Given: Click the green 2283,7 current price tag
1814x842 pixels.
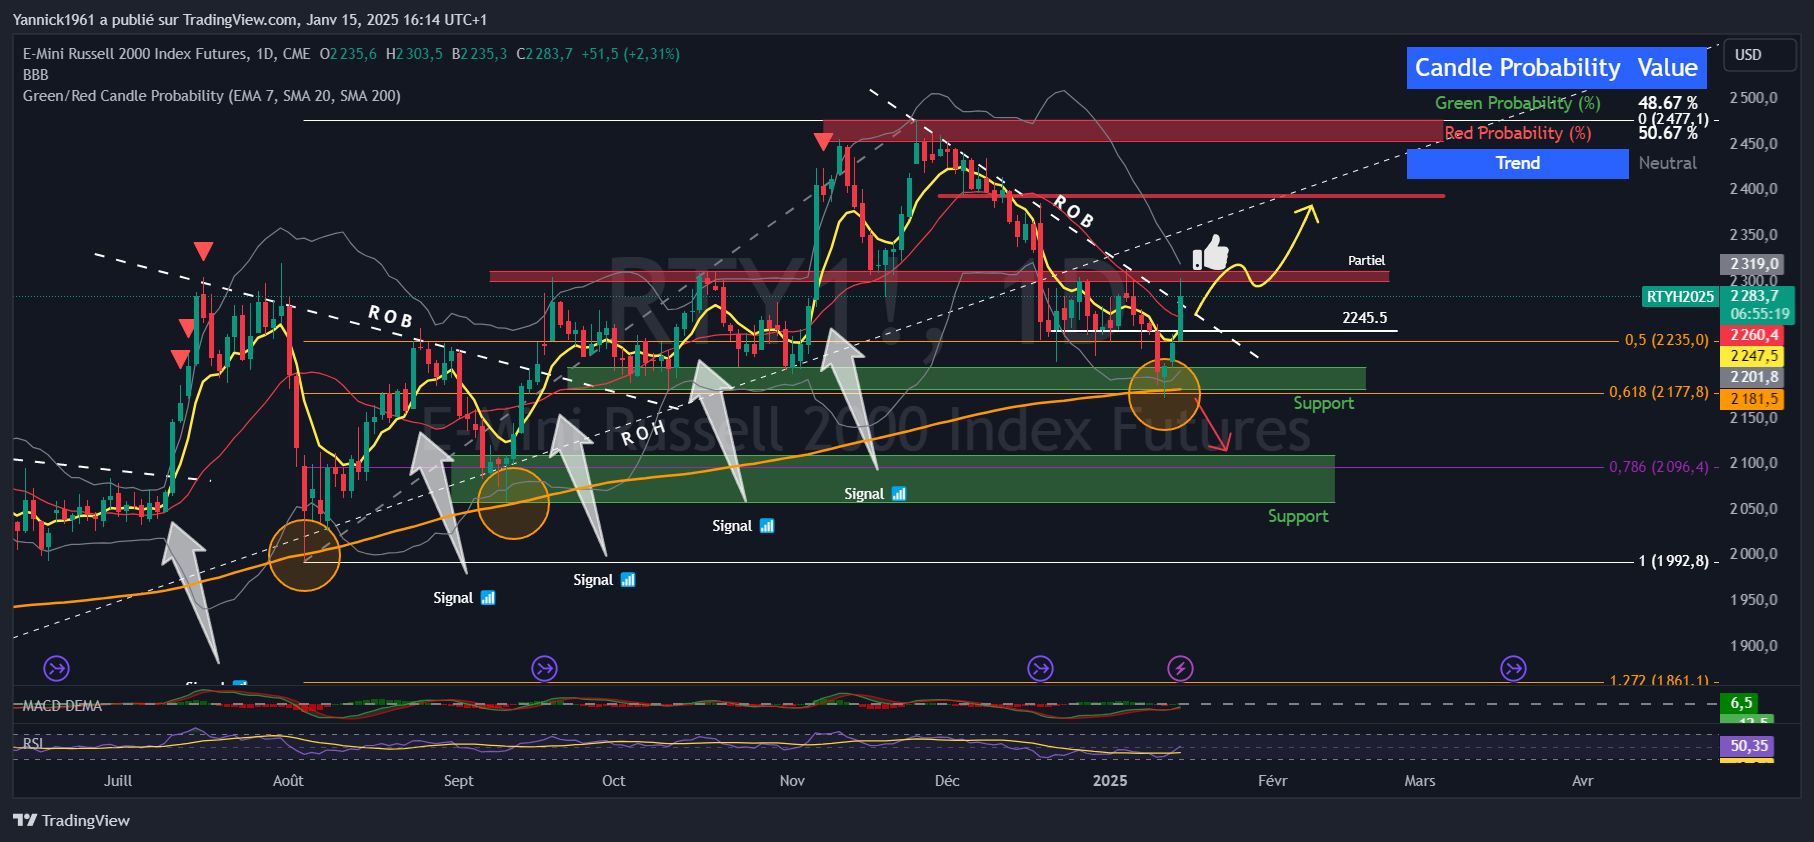Looking at the screenshot, I should click(1755, 296).
